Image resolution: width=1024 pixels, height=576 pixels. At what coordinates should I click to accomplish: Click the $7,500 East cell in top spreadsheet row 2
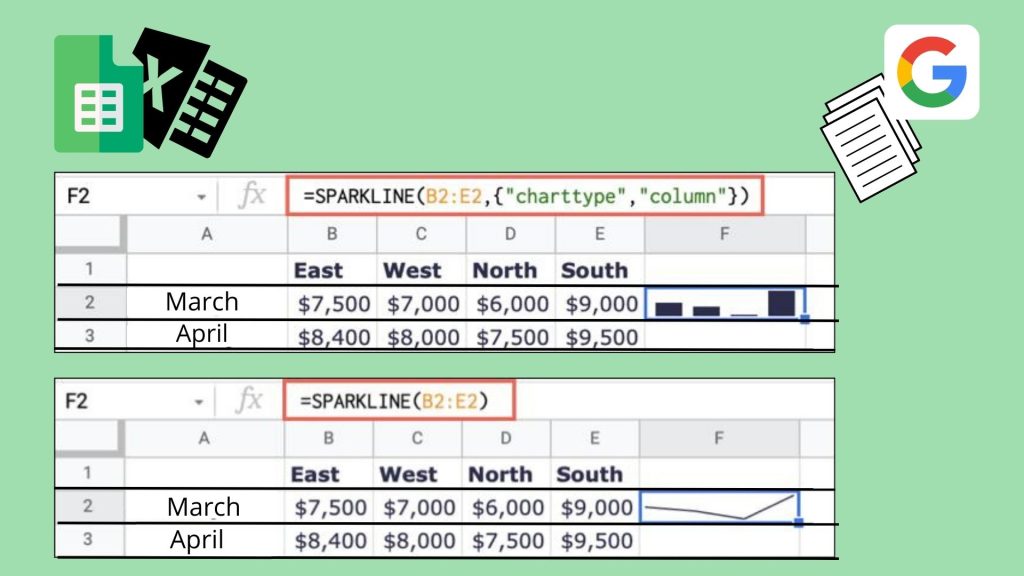pos(332,304)
